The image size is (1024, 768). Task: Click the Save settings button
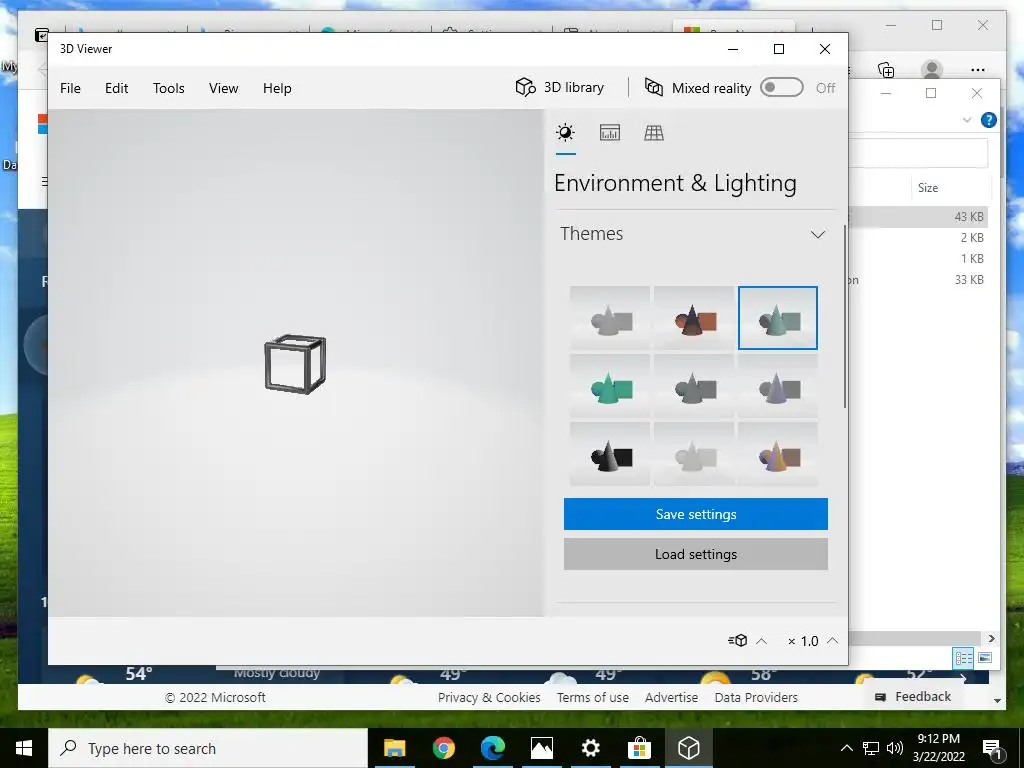(x=696, y=514)
